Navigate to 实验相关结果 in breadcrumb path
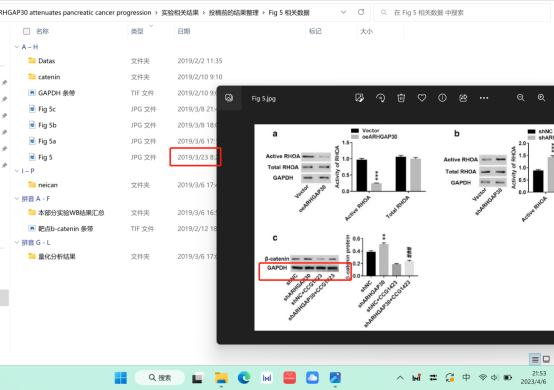Image resolution: width=554 pixels, height=390 pixels. (x=180, y=13)
